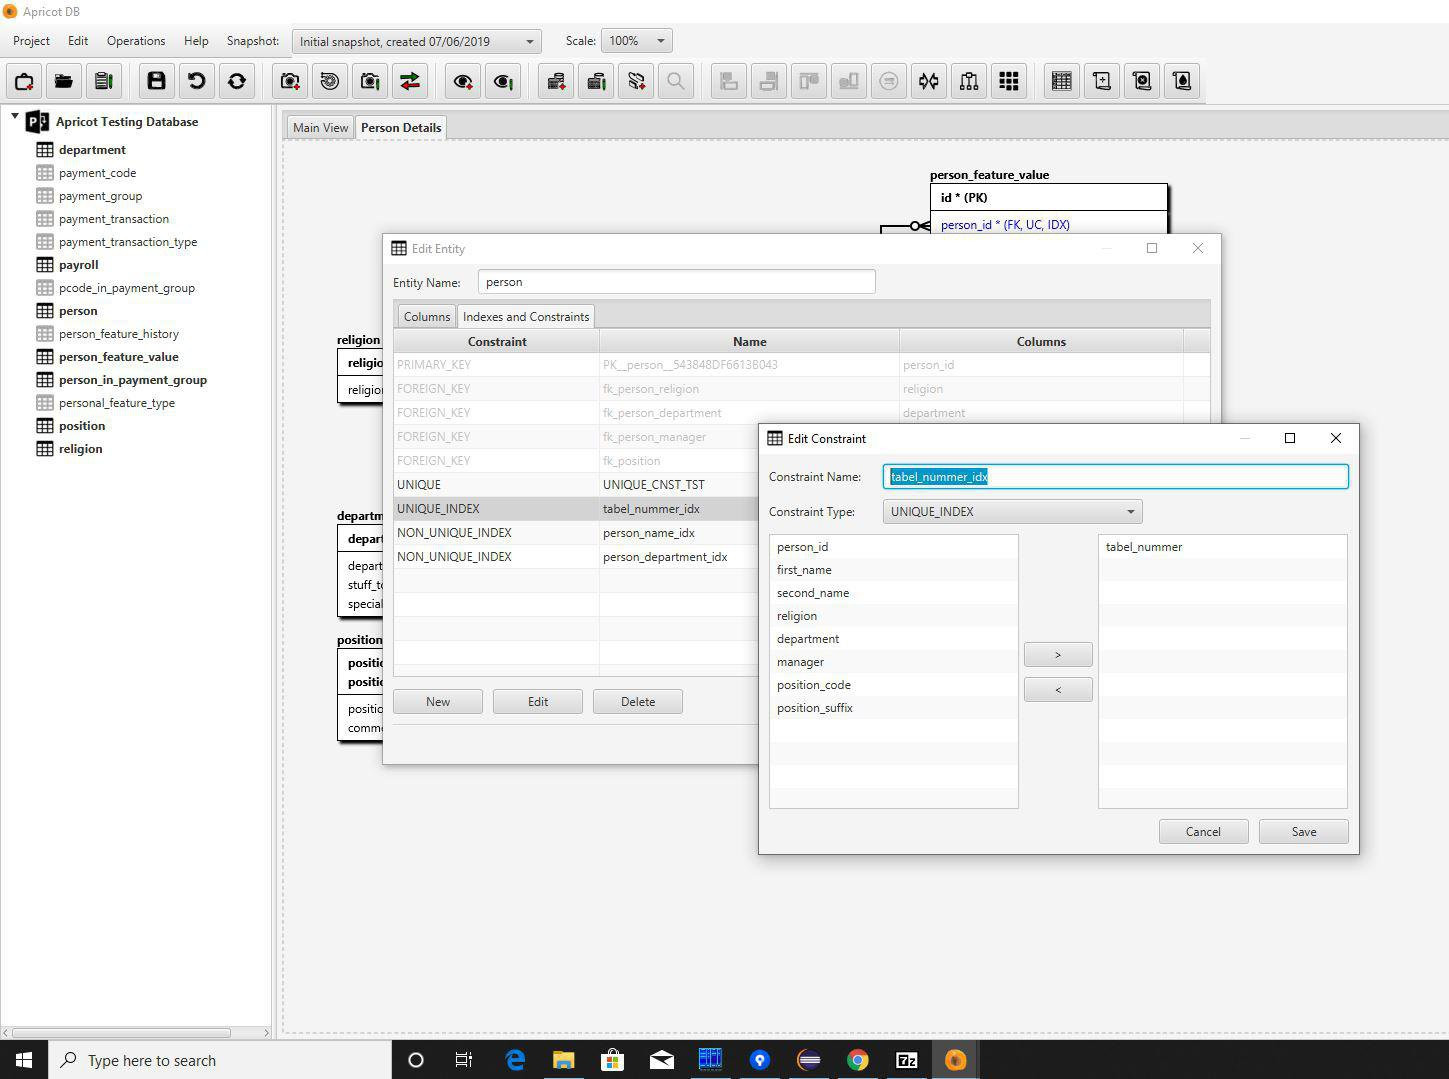Click the move right '>' button
Viewport: 1449px width, 1079px height.
coord(1058,655)
